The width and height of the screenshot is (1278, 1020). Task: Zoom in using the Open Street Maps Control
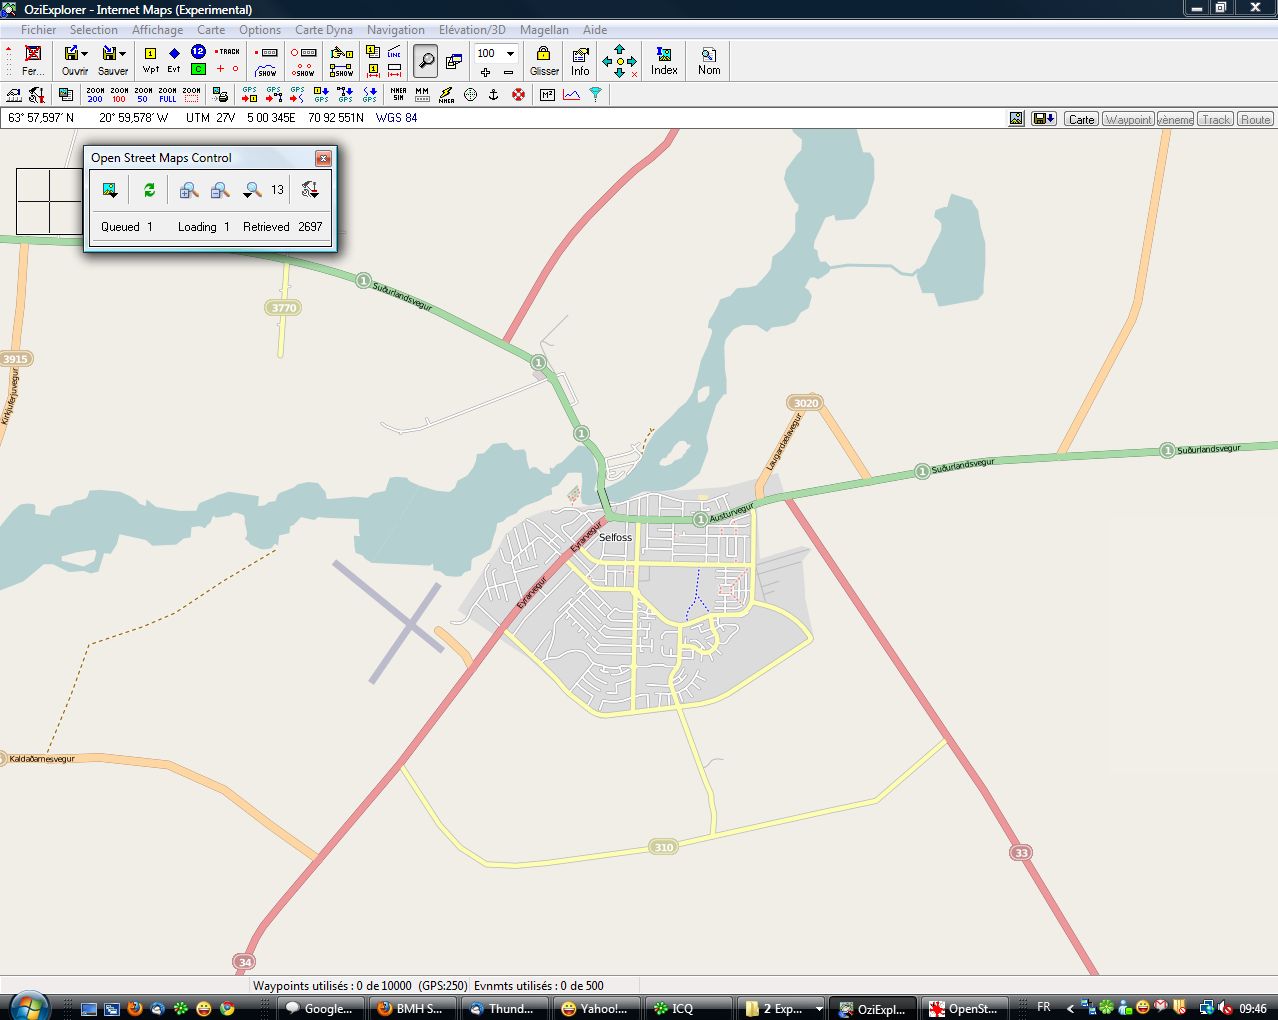[x=188, y=190]
